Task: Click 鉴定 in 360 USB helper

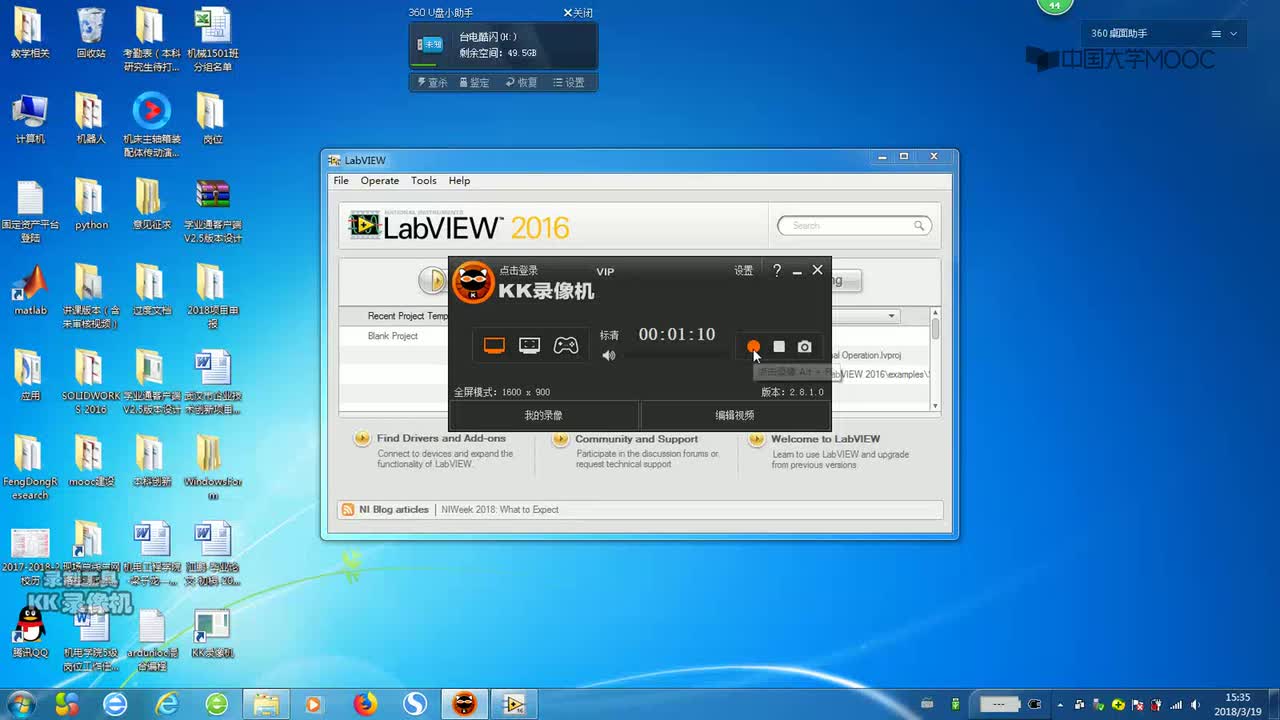Action: 474,83
